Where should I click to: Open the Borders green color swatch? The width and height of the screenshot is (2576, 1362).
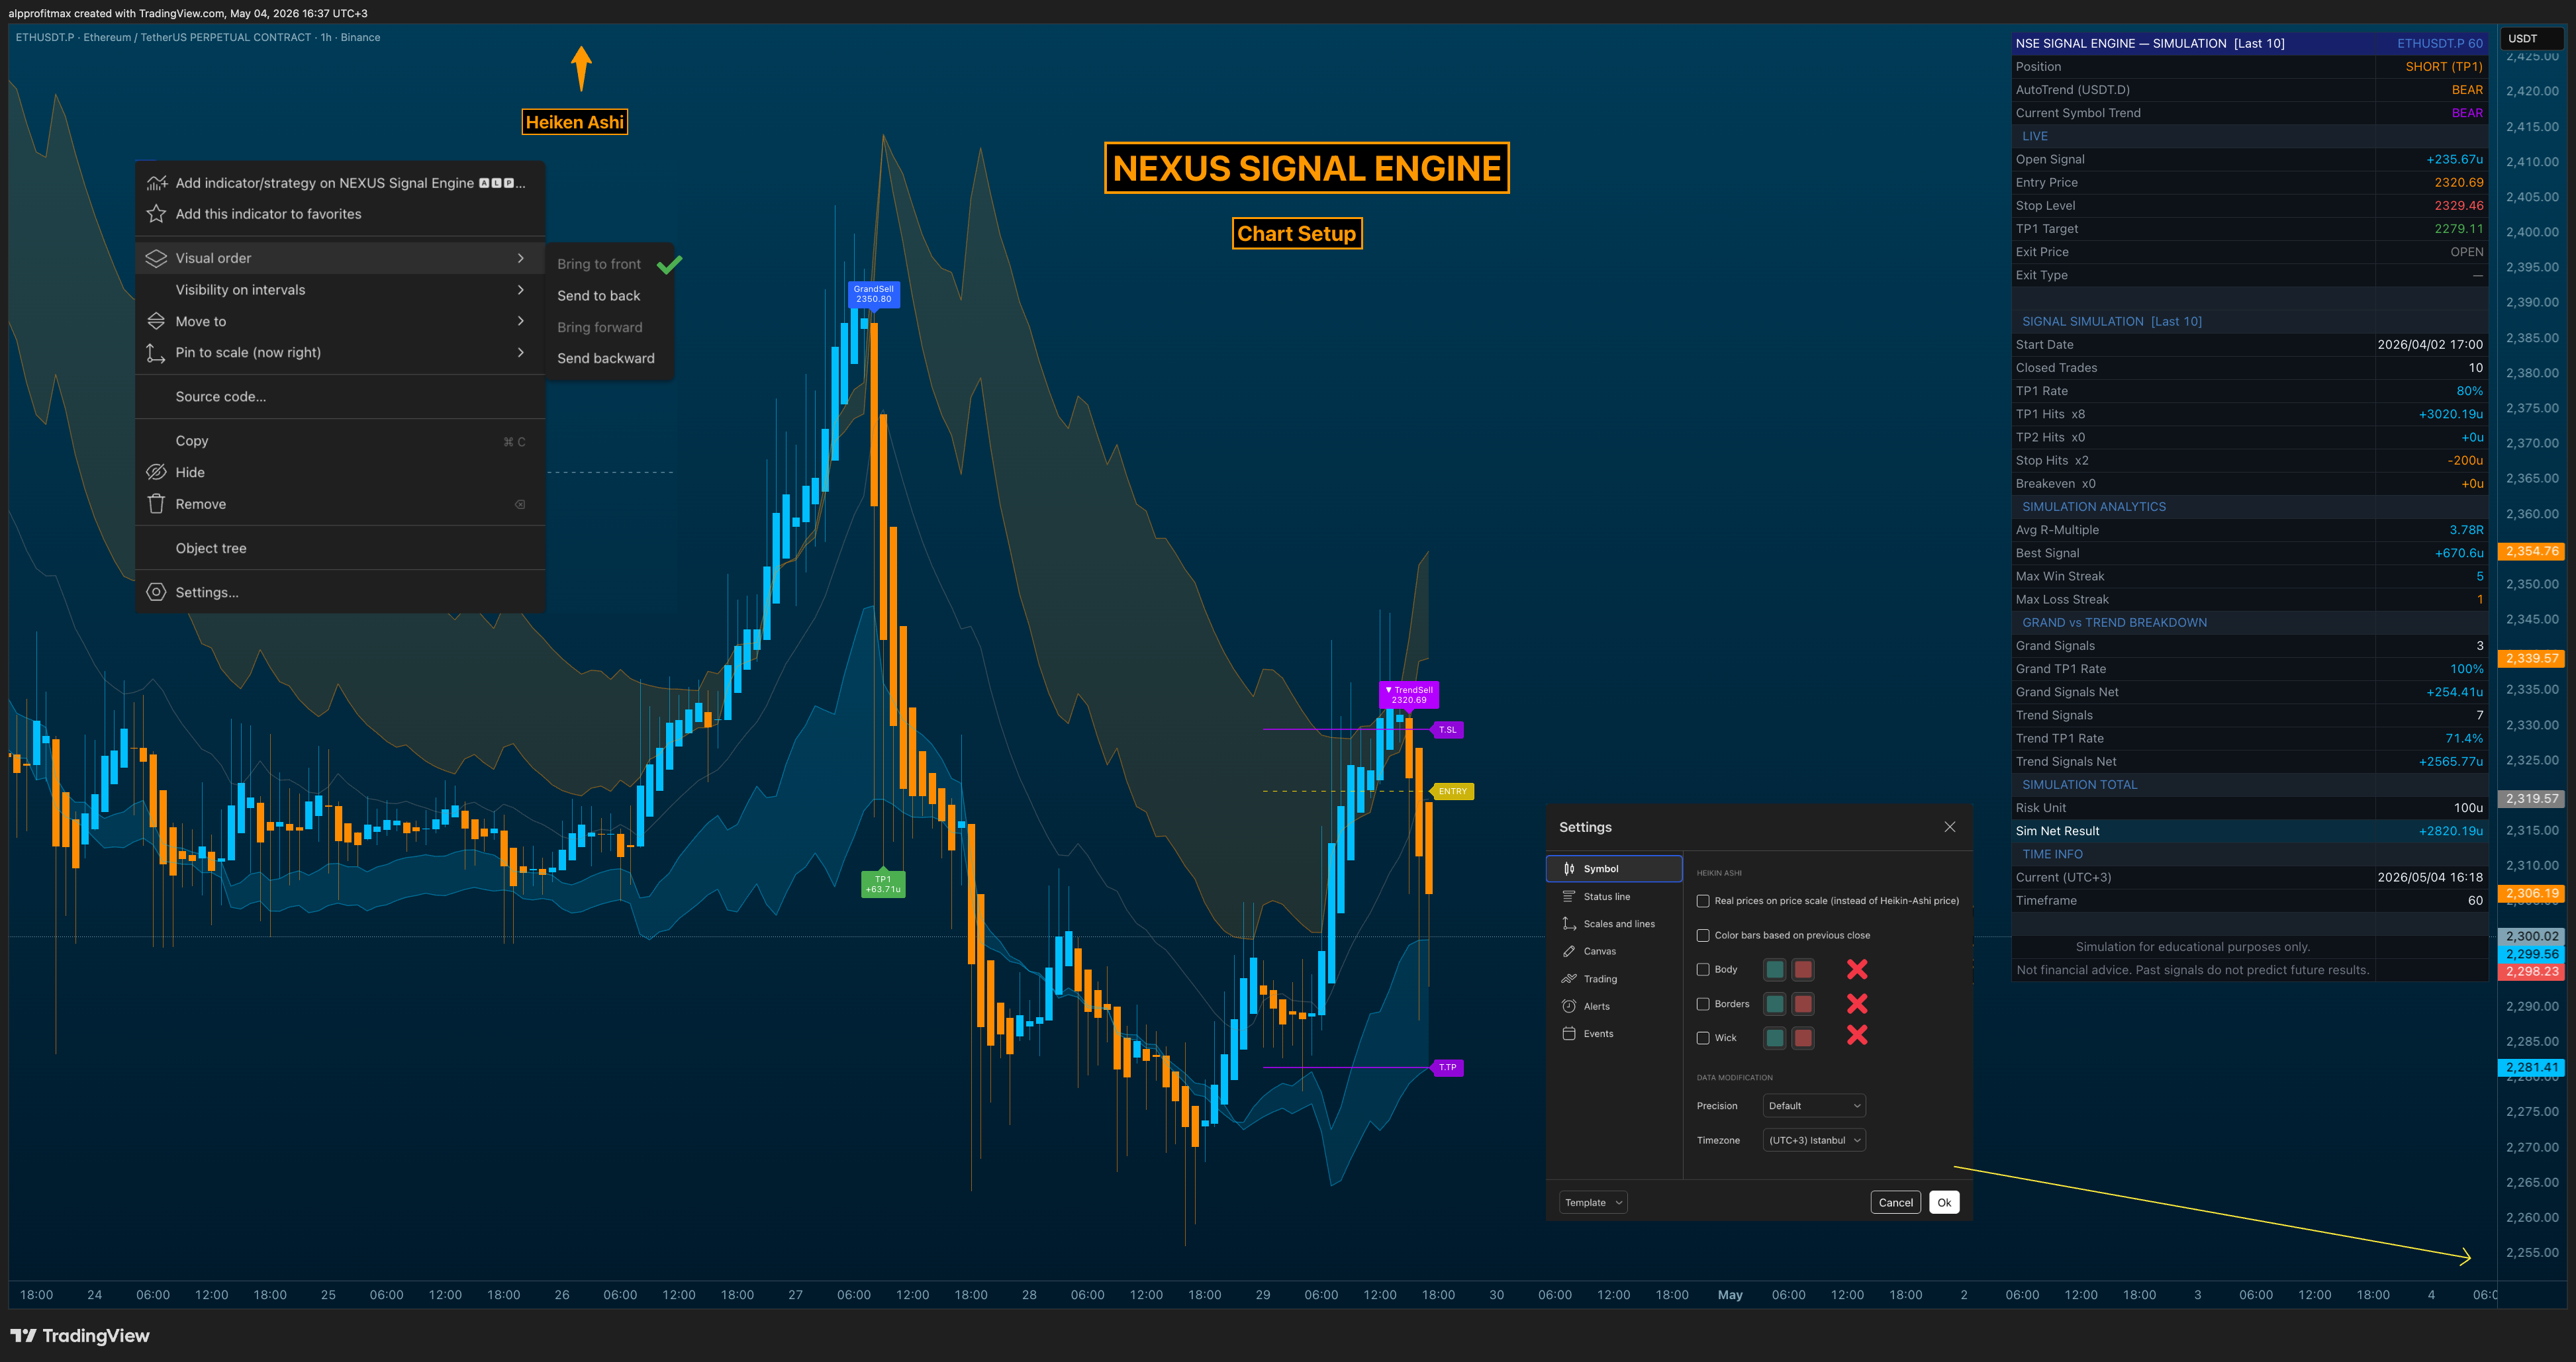click(x=1774, y=1004)
